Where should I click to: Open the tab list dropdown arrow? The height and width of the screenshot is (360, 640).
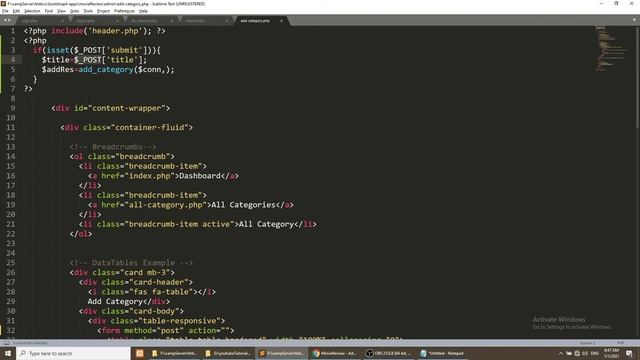[x=634, y=20]
